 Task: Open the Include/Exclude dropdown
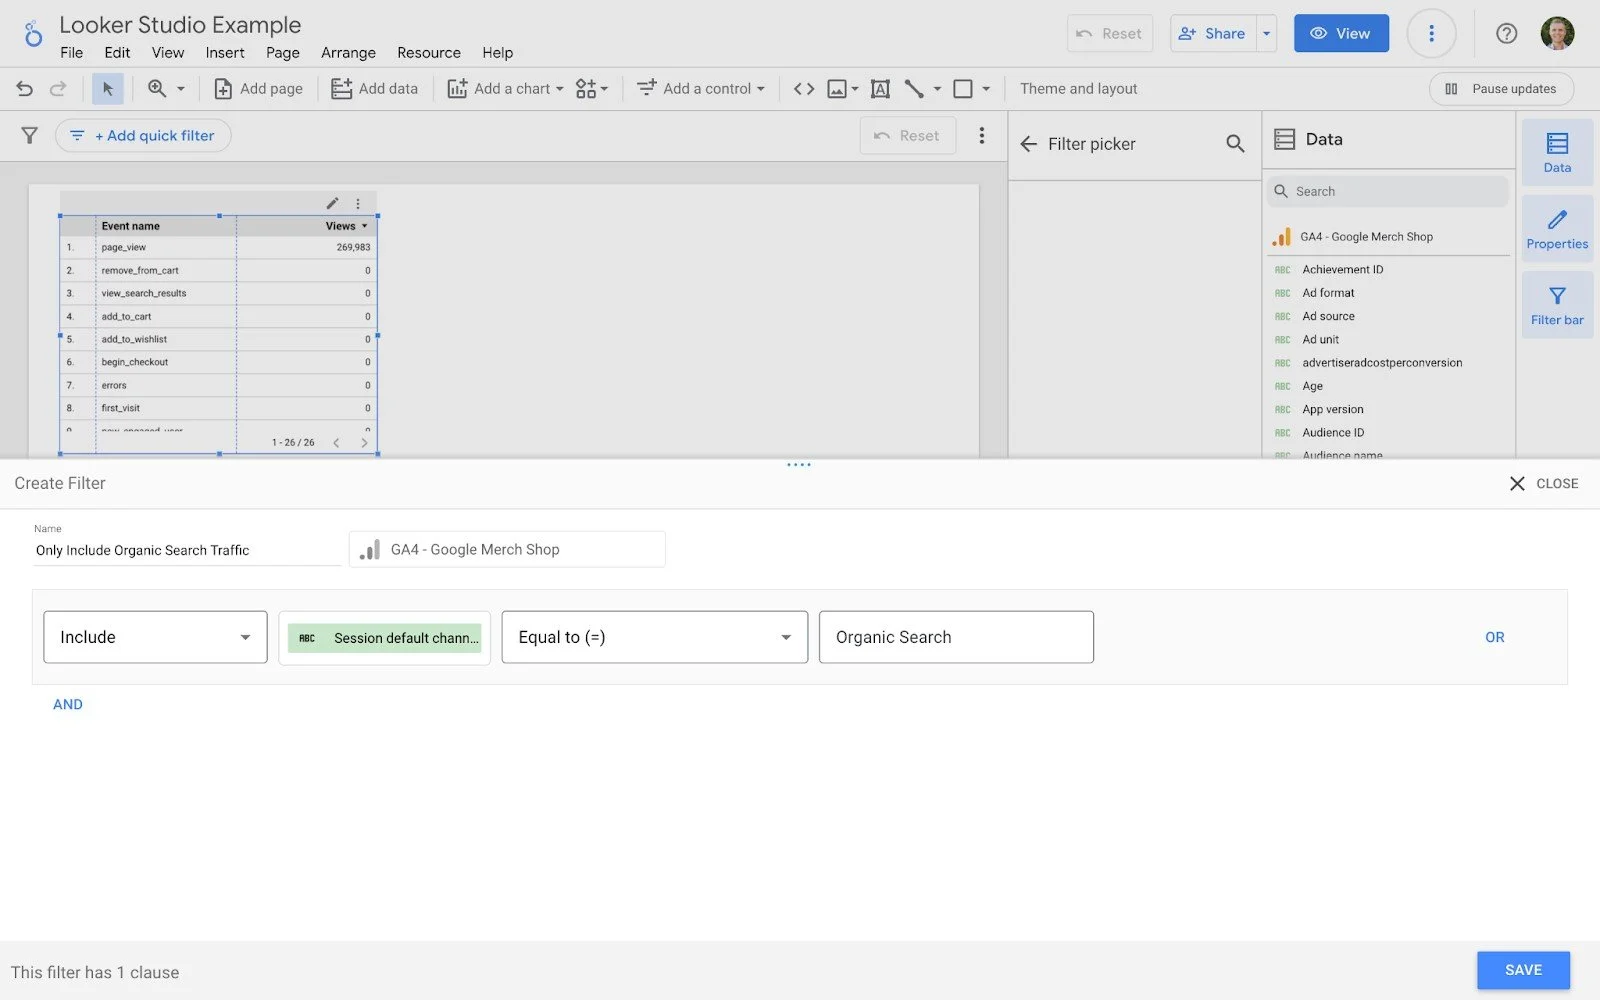click(x=155, y=637)
